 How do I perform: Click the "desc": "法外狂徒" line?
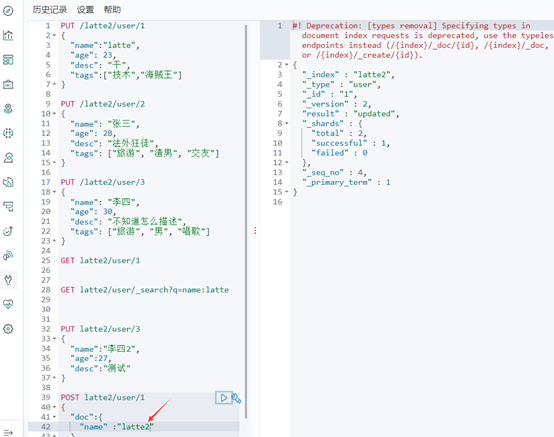point(114,143)
